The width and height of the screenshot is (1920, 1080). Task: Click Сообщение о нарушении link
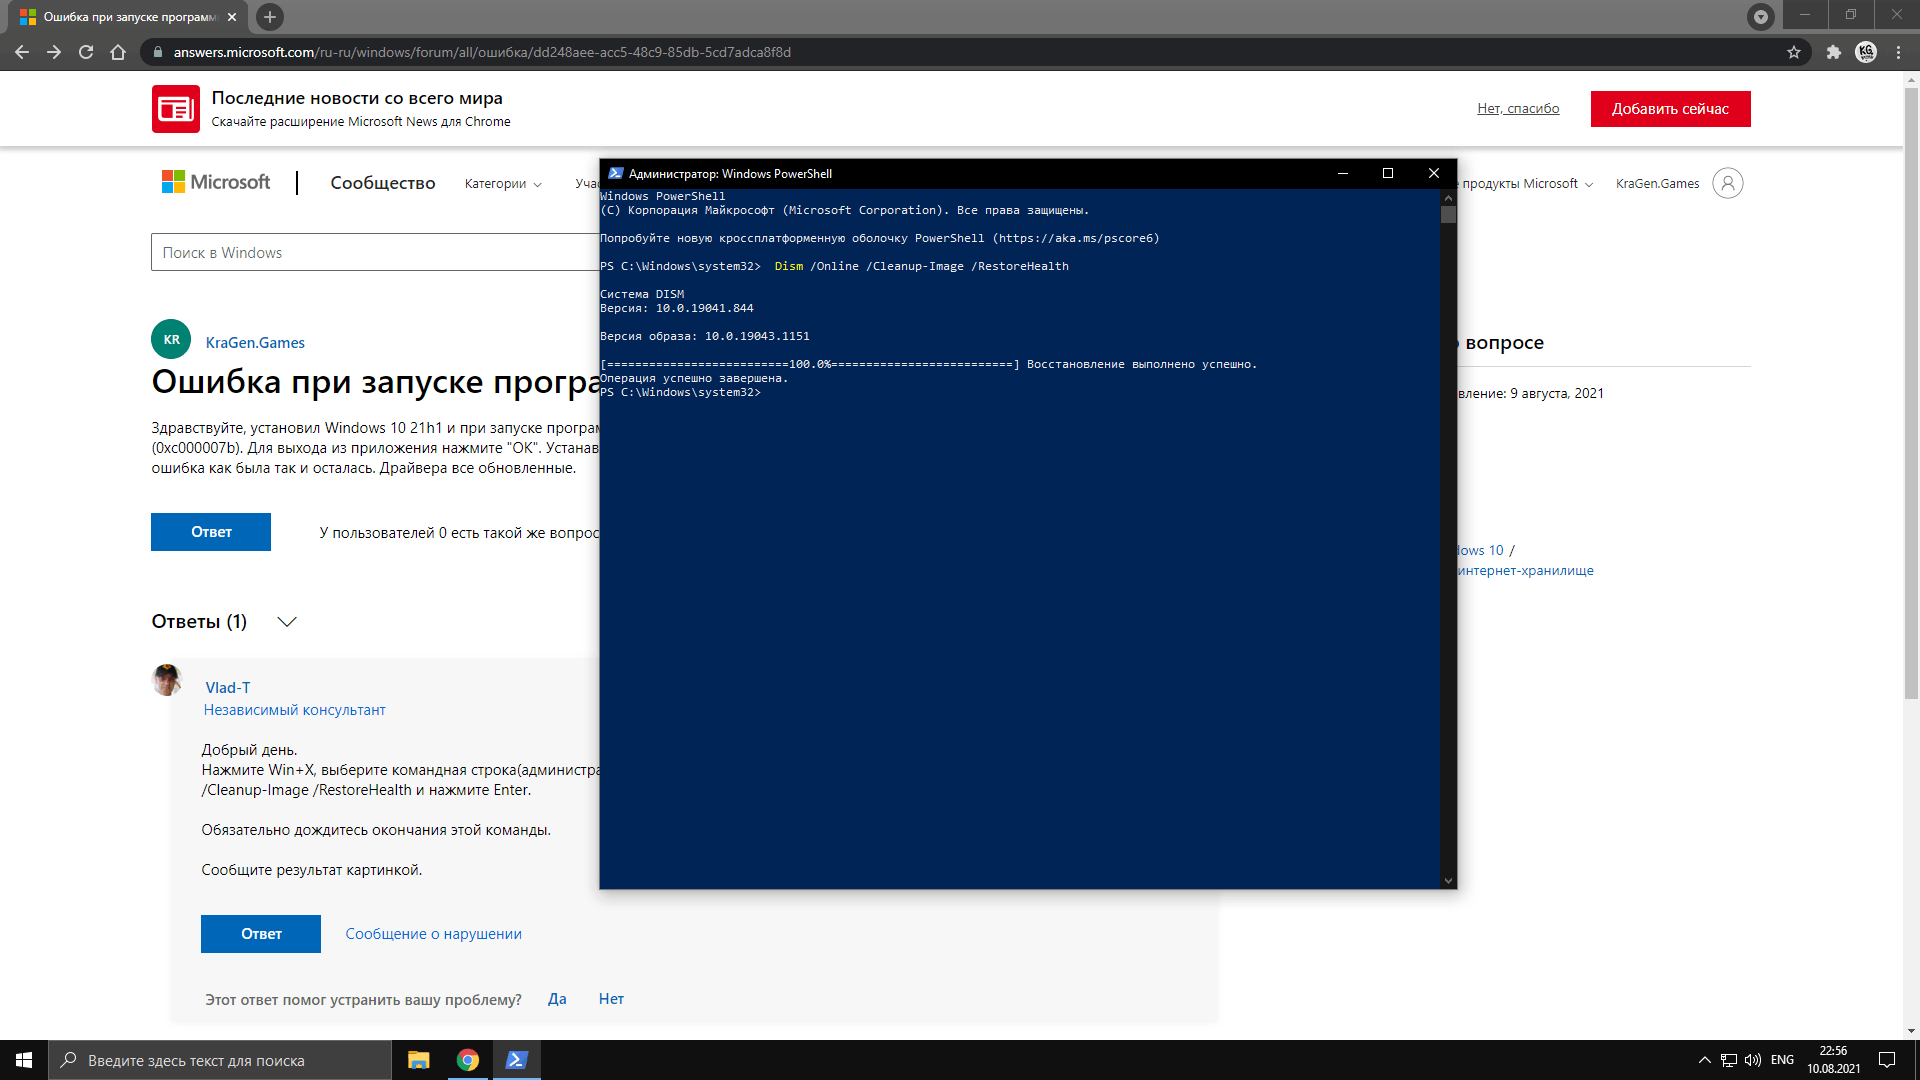pos(433,934)
